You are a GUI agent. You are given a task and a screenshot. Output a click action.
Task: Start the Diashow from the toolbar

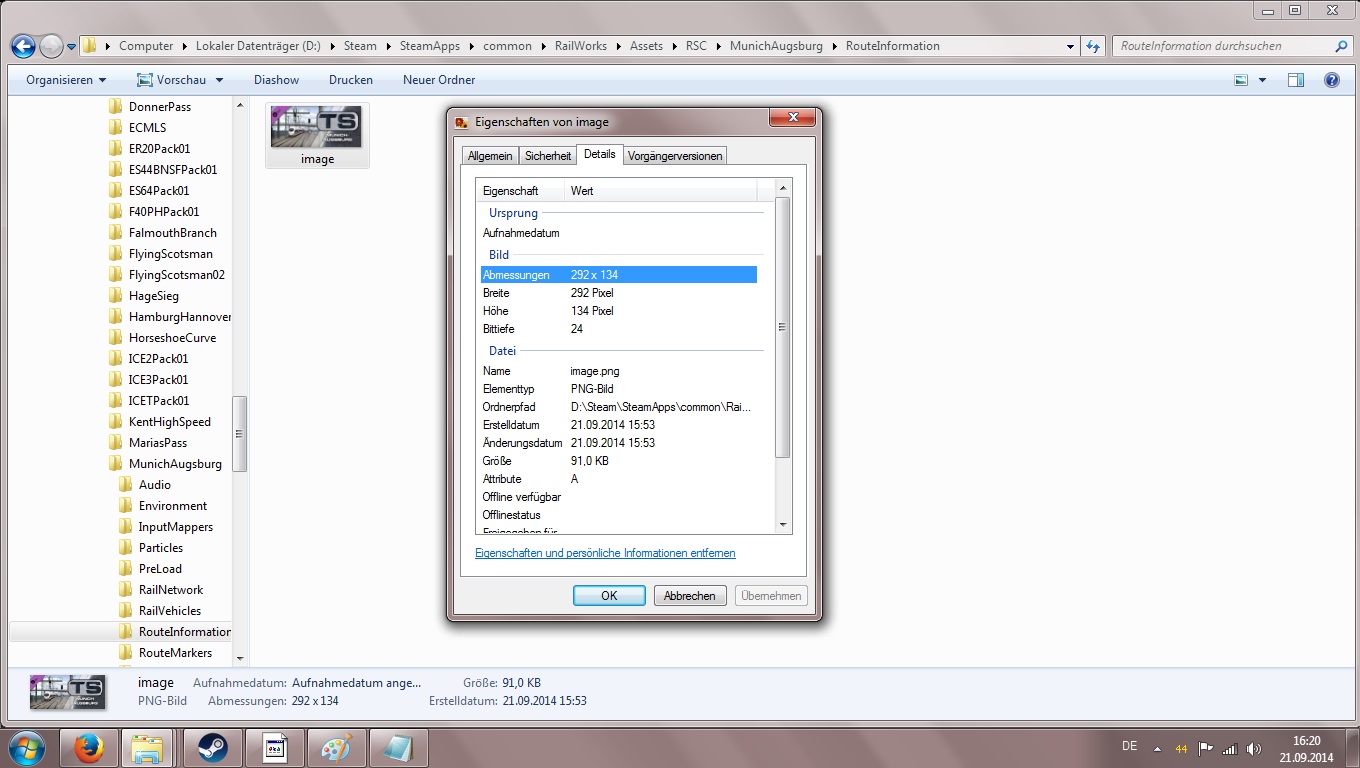tap(276, 80)
